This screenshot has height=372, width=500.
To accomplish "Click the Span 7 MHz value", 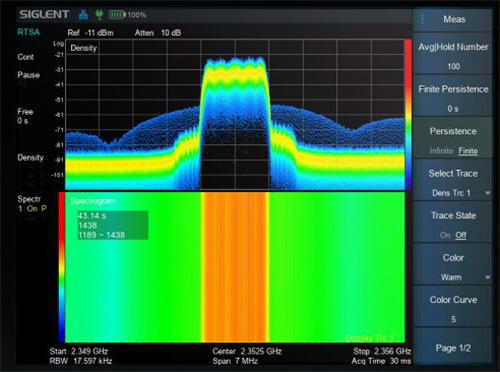I will [x=235, y=361].
